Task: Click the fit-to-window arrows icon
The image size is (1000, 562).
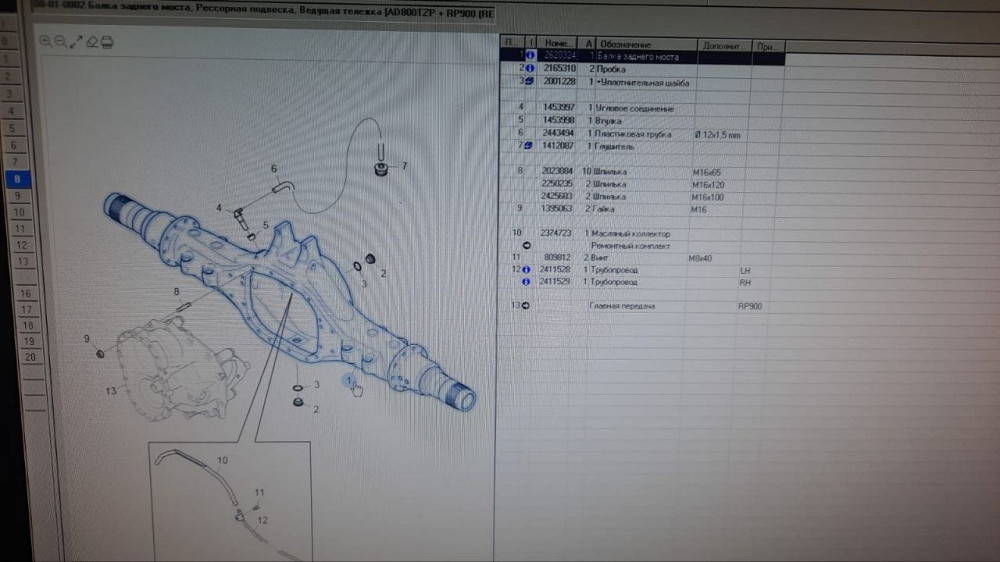Action: (x=76, y=42)
